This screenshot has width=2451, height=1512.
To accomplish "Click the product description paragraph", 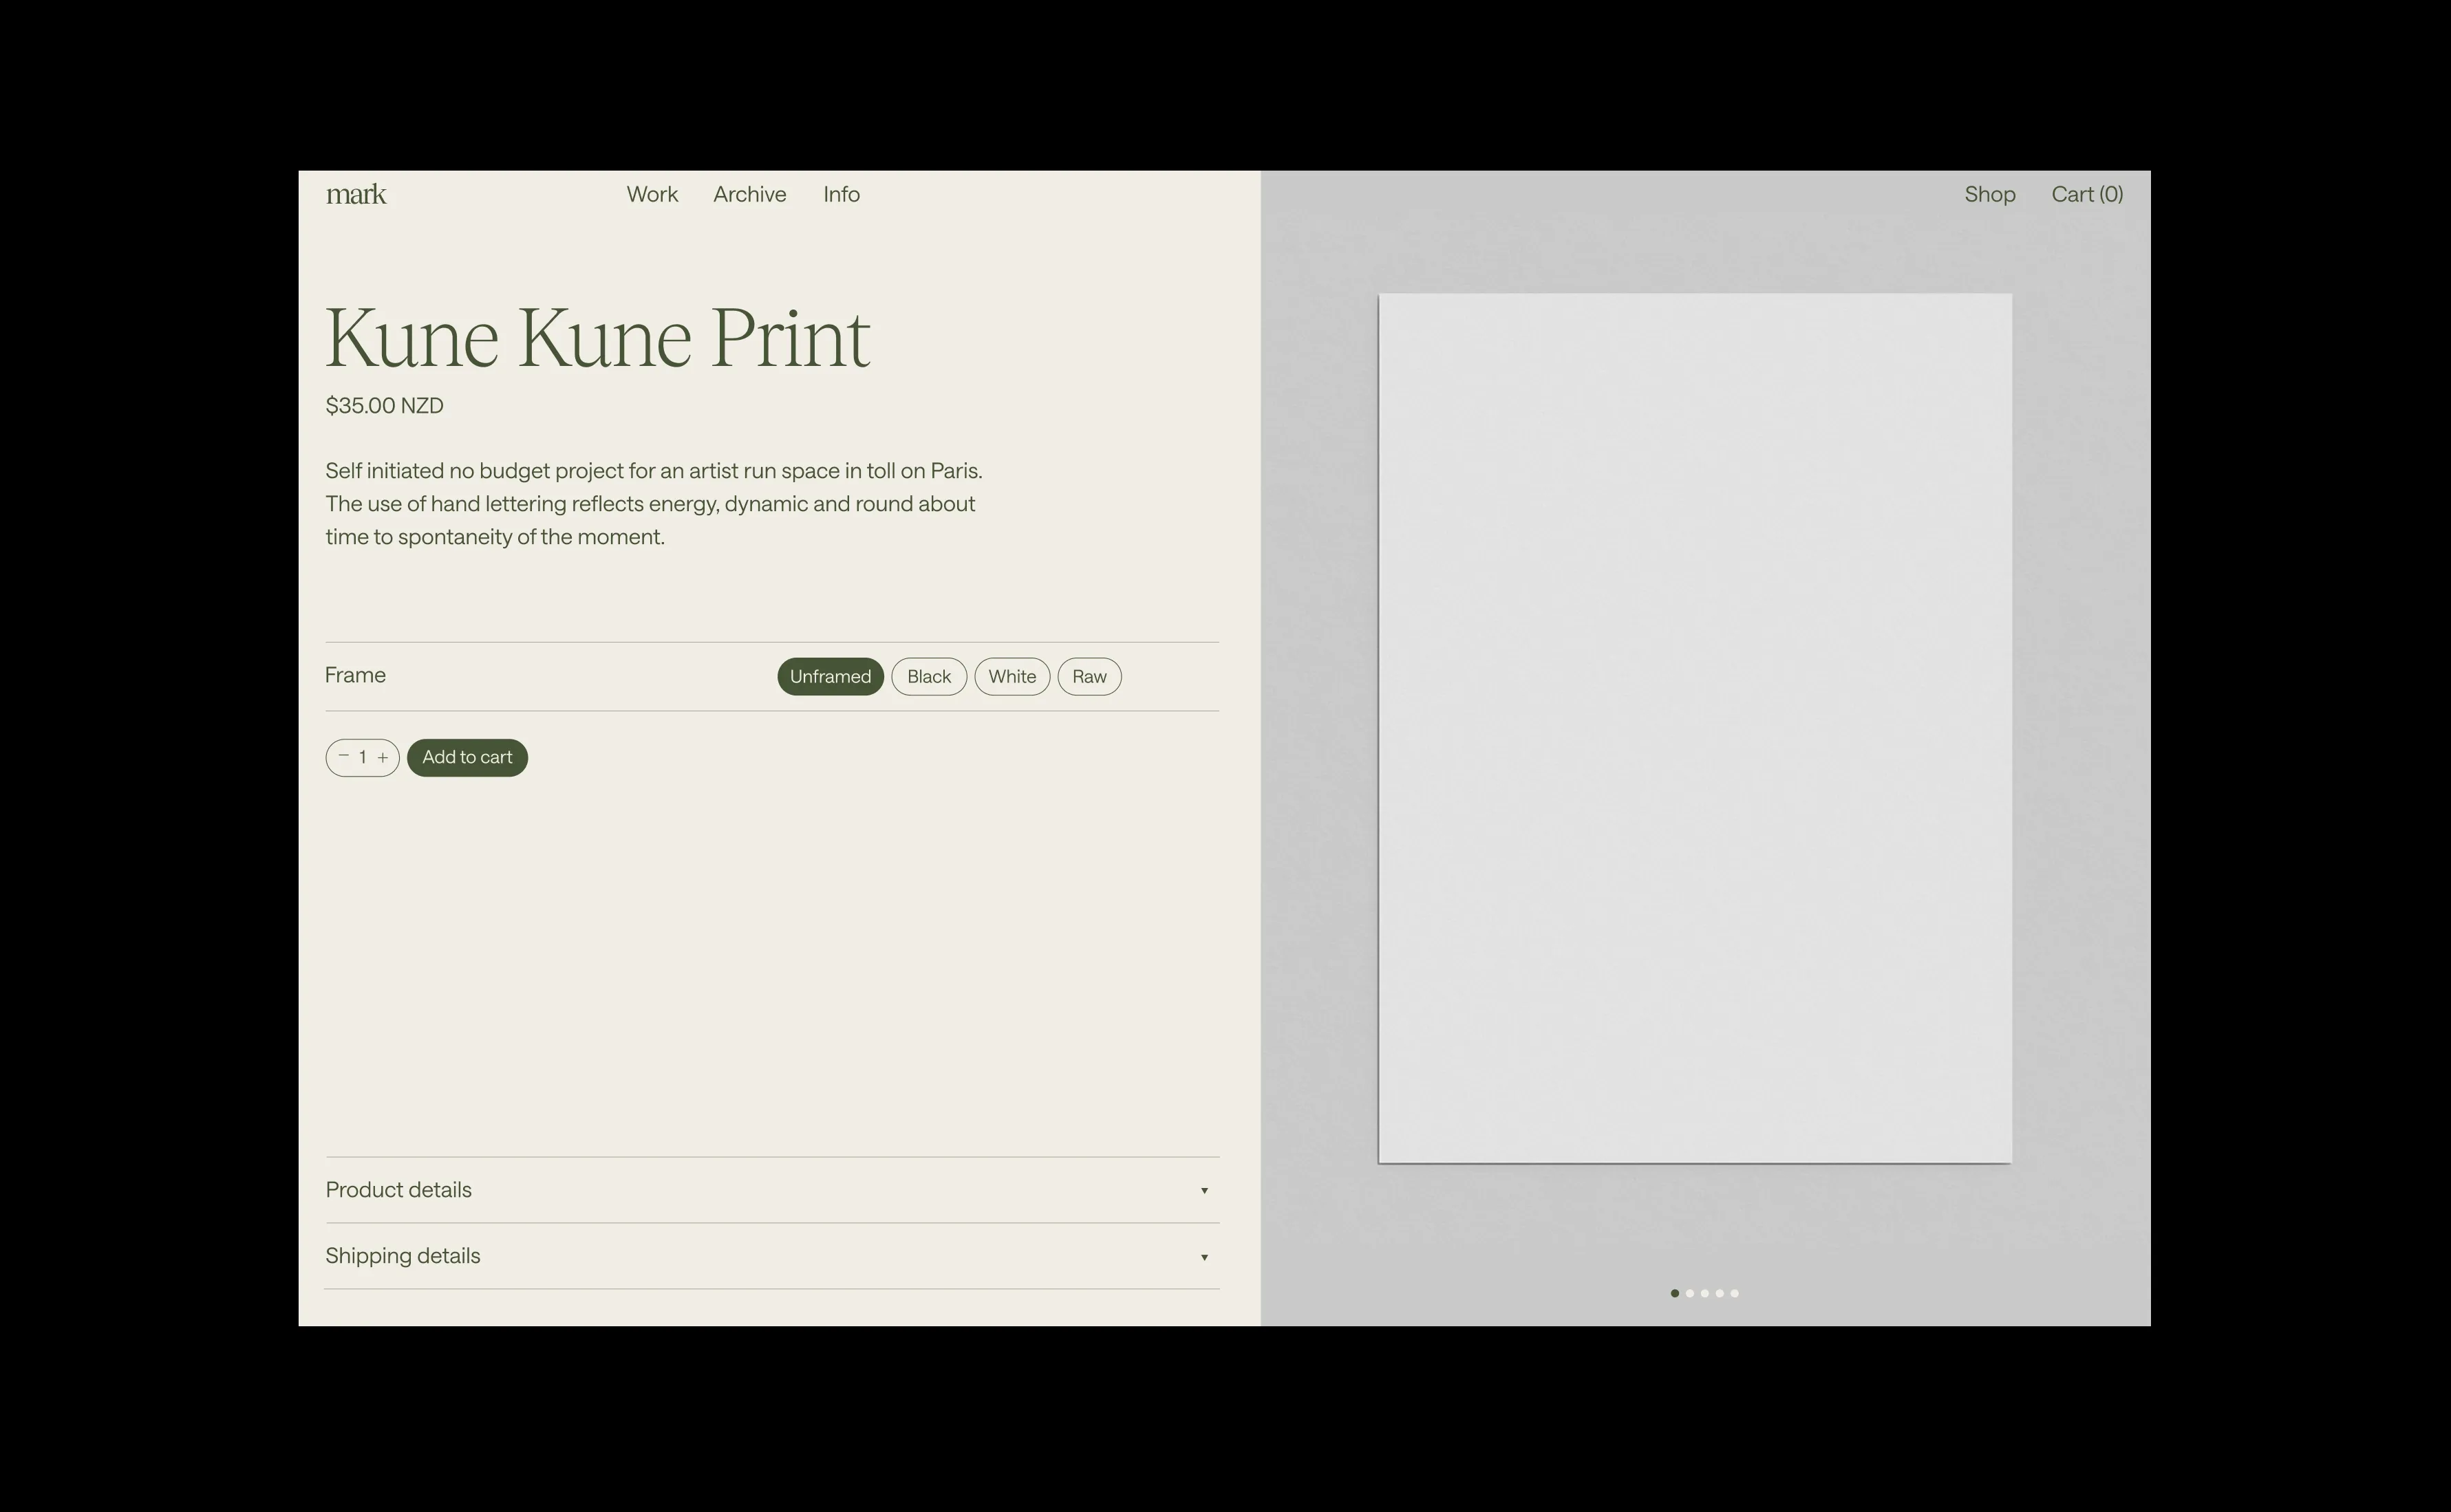I will (654, 504).
